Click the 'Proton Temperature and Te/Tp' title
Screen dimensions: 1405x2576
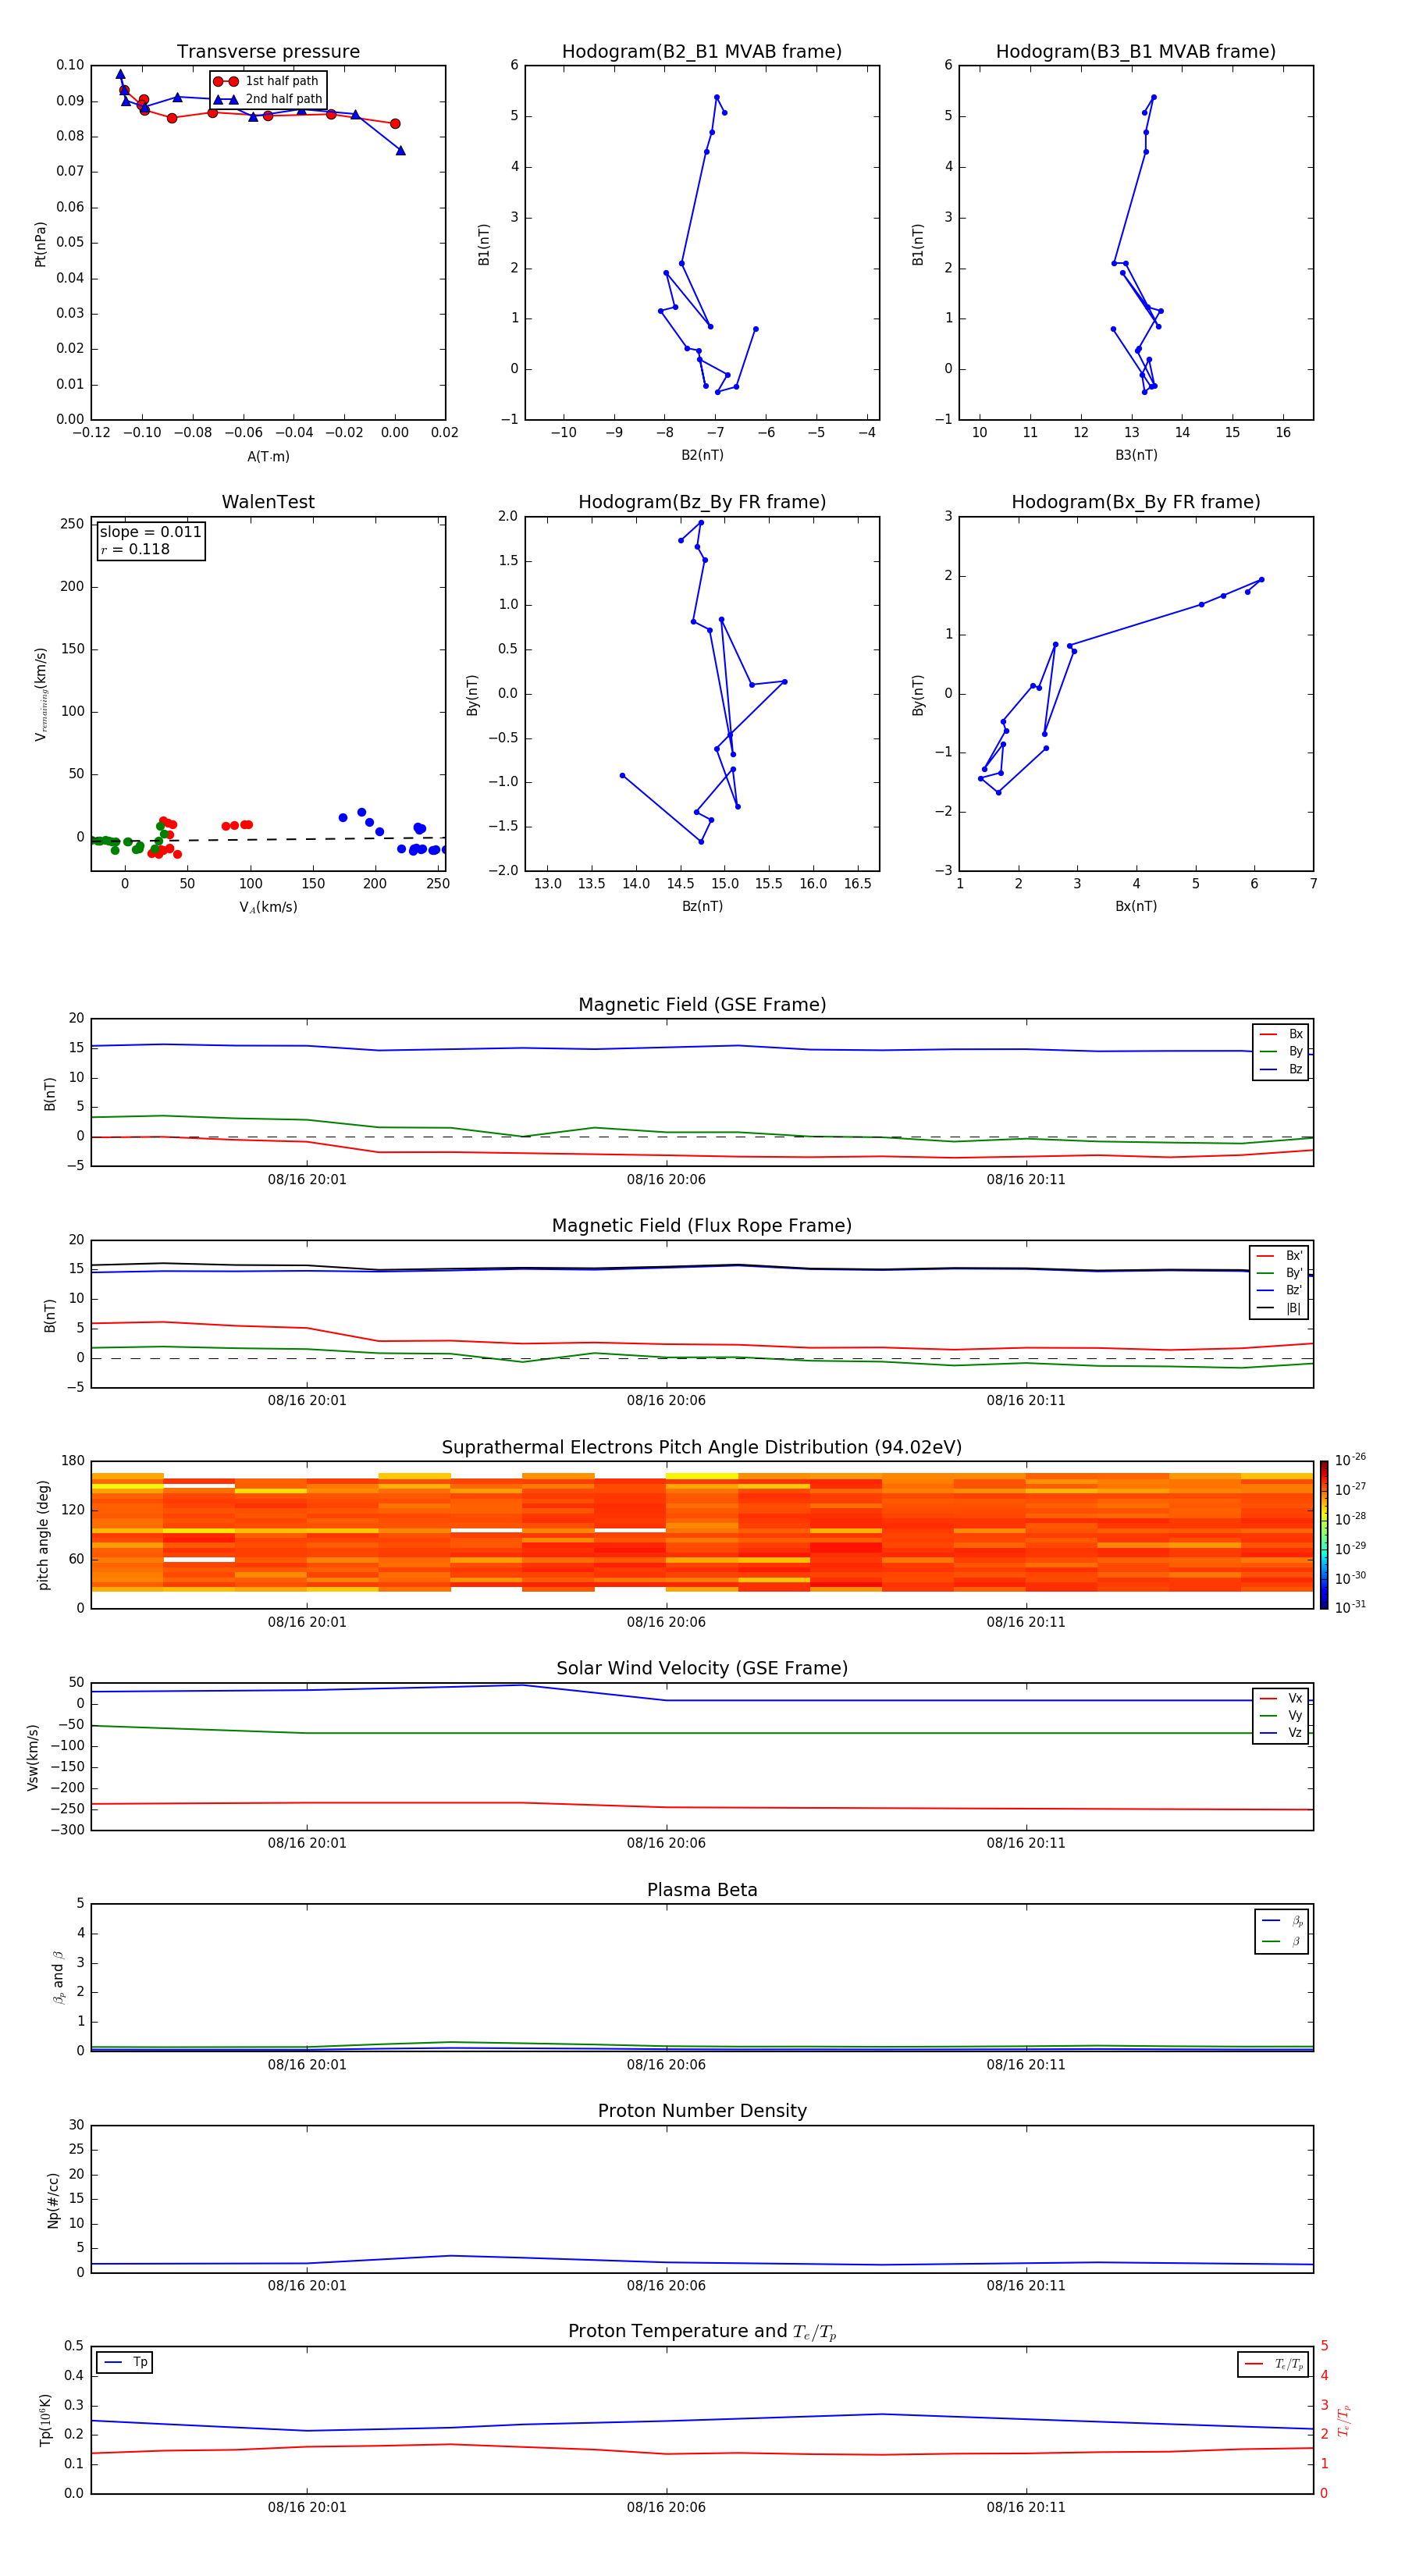(702, 2332)
